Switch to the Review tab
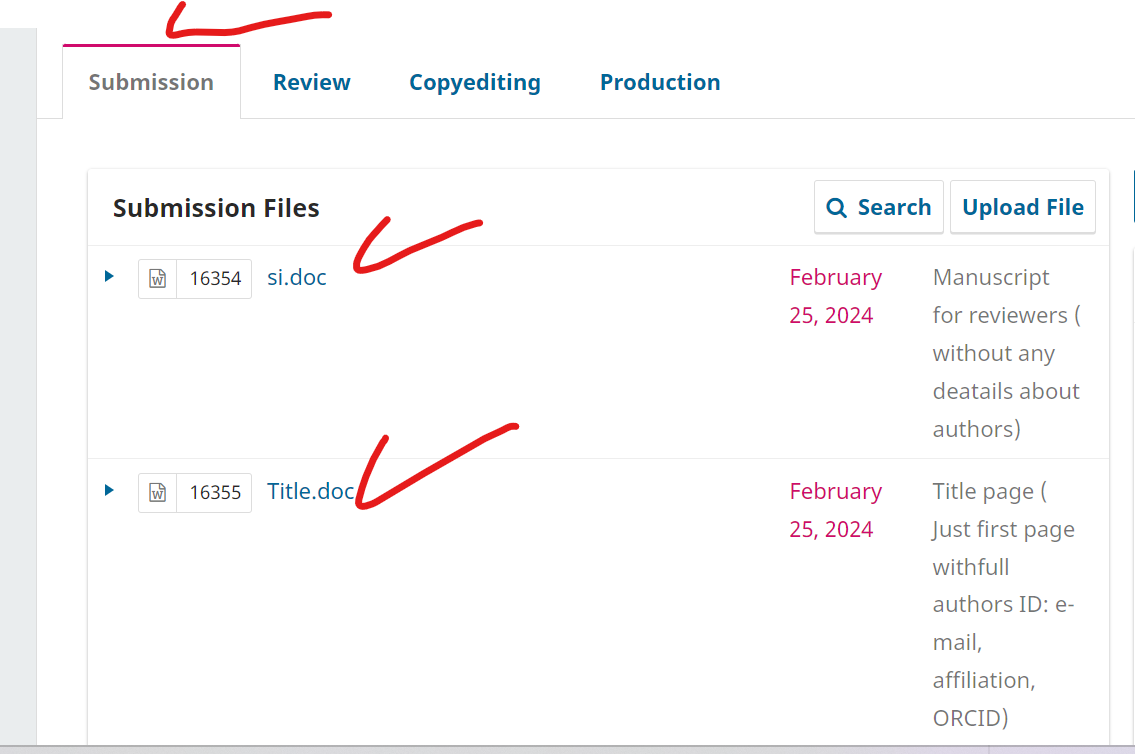Image resolution: width=1135 pixels, height=754 pixels. coord(311,82)
